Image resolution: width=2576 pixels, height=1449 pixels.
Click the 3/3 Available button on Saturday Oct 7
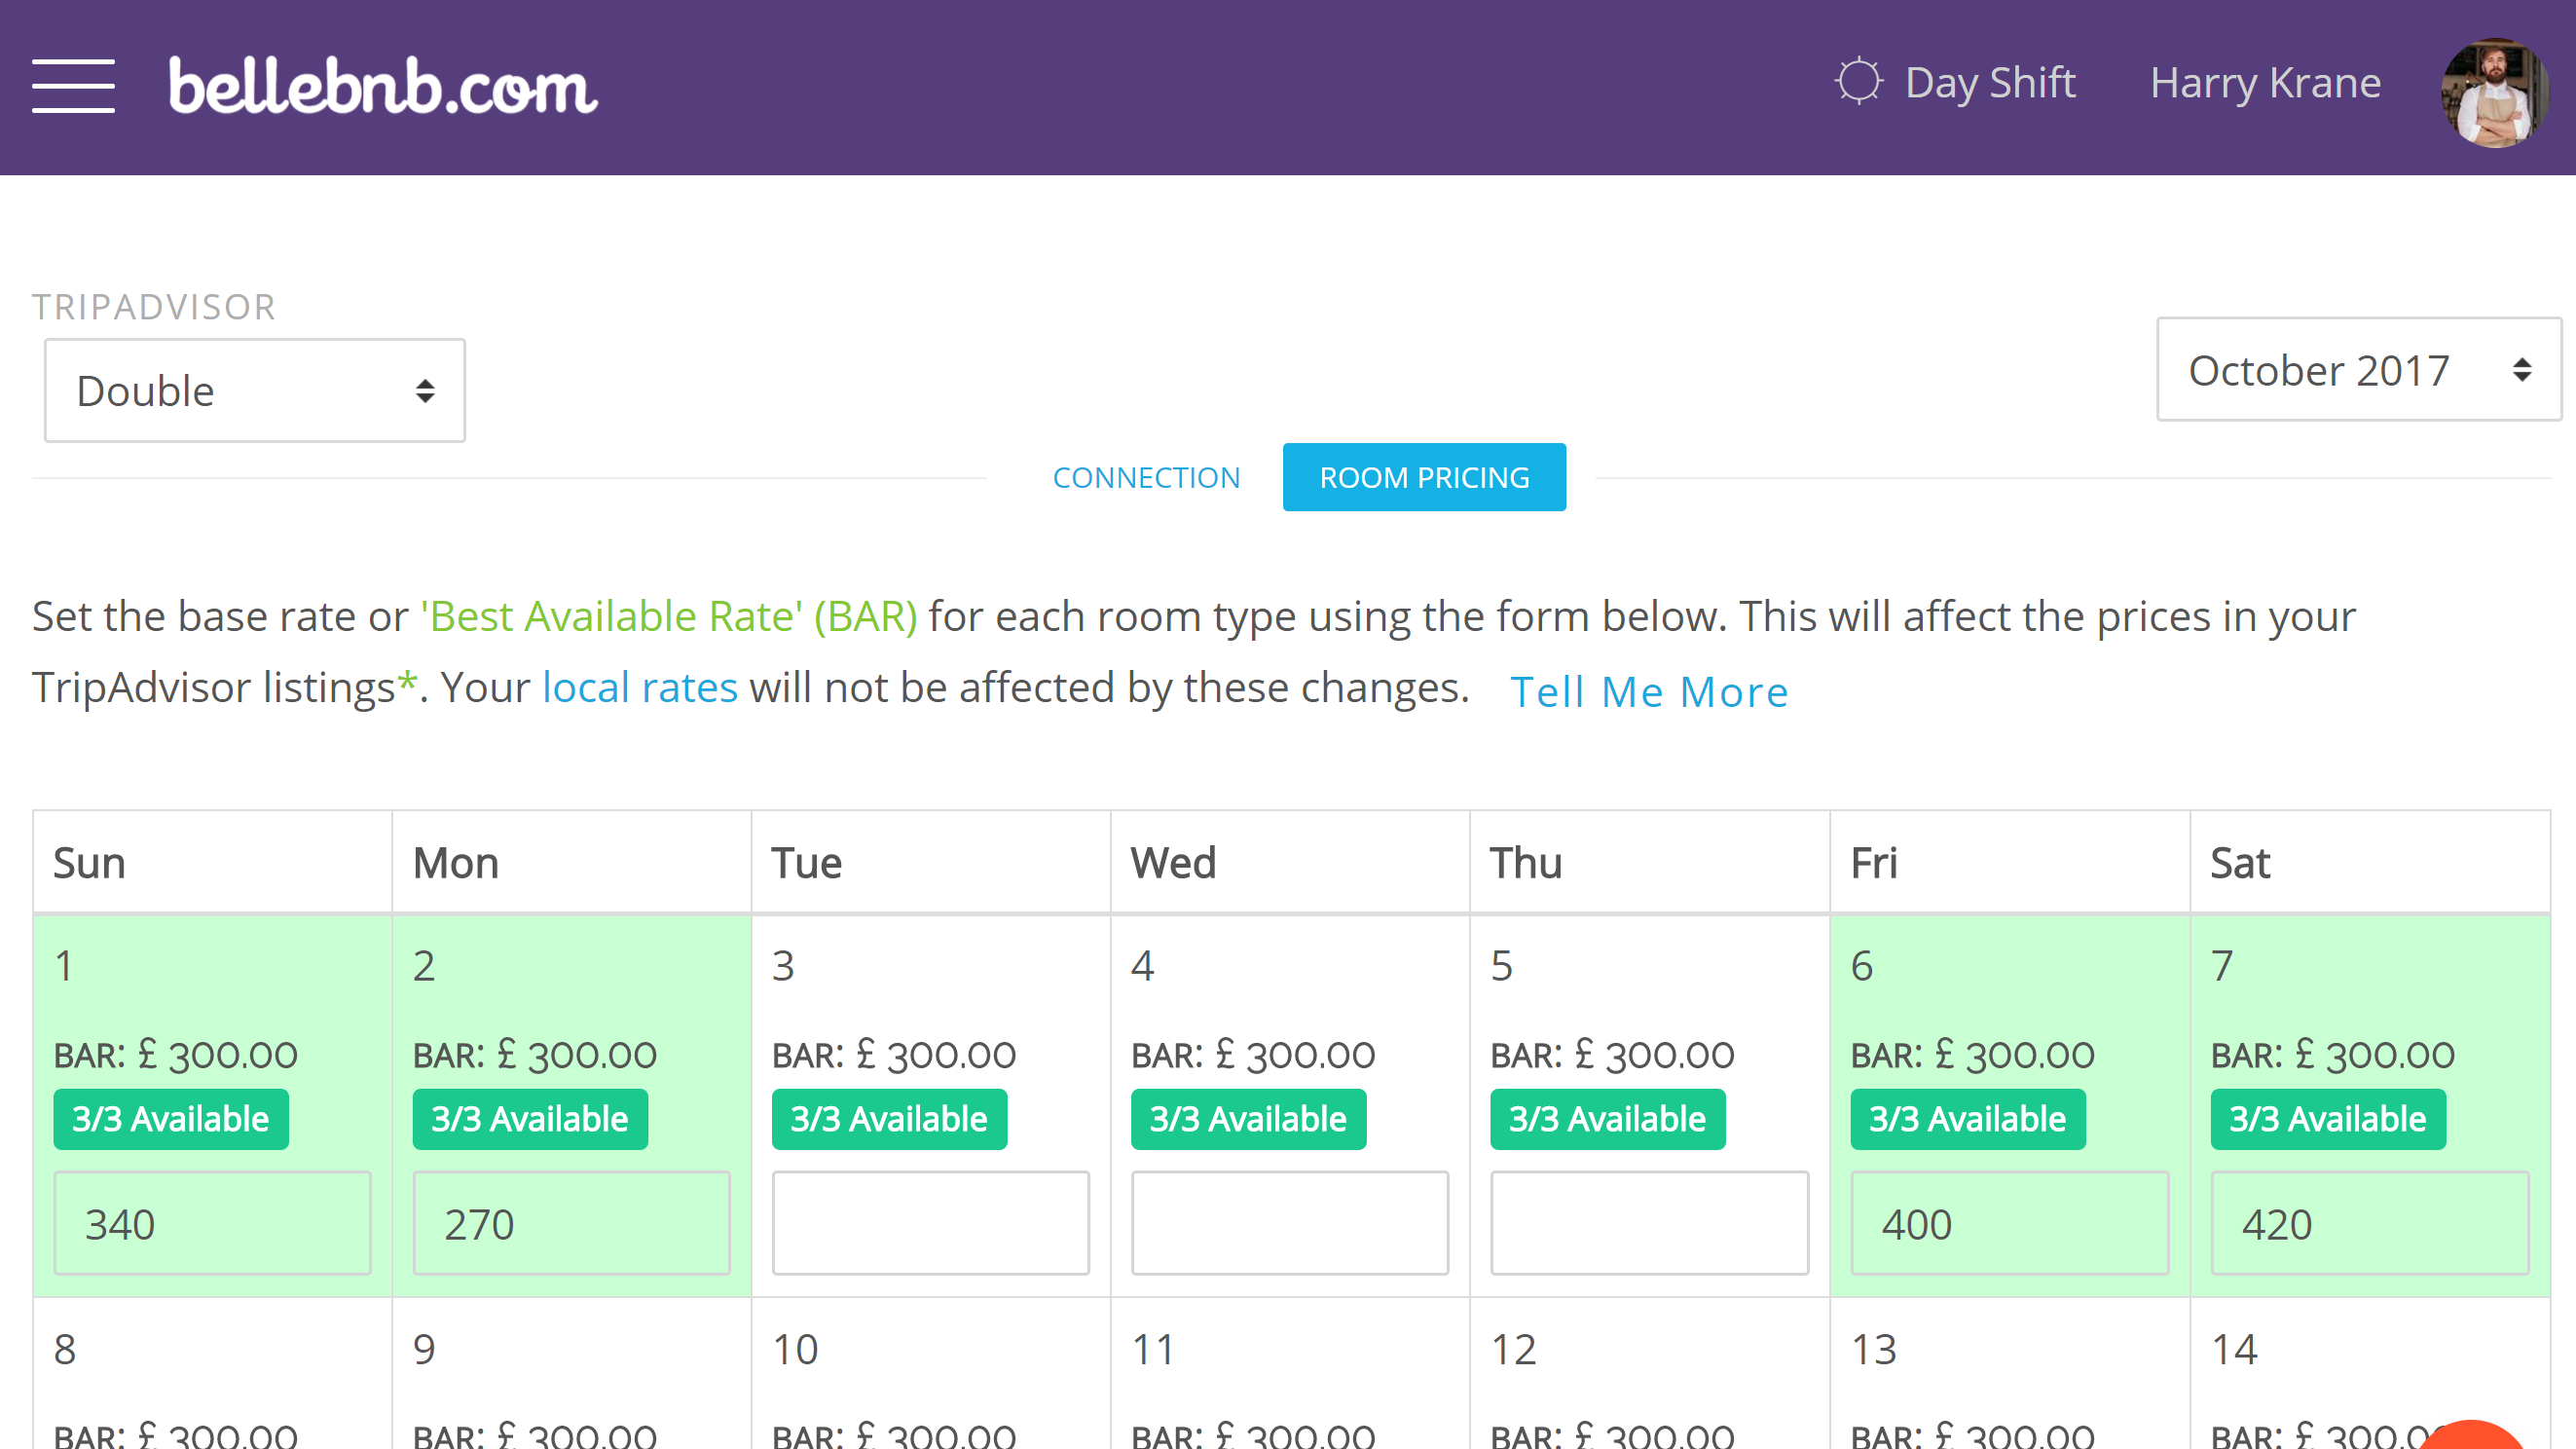pos(2327,1118)
